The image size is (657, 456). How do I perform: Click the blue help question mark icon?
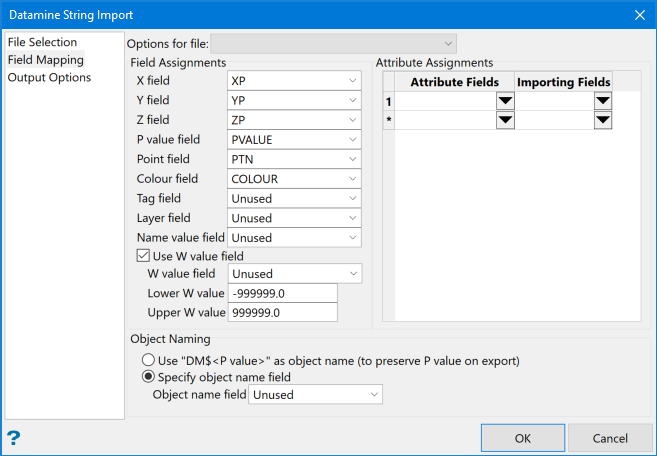[x=14, y=438]
